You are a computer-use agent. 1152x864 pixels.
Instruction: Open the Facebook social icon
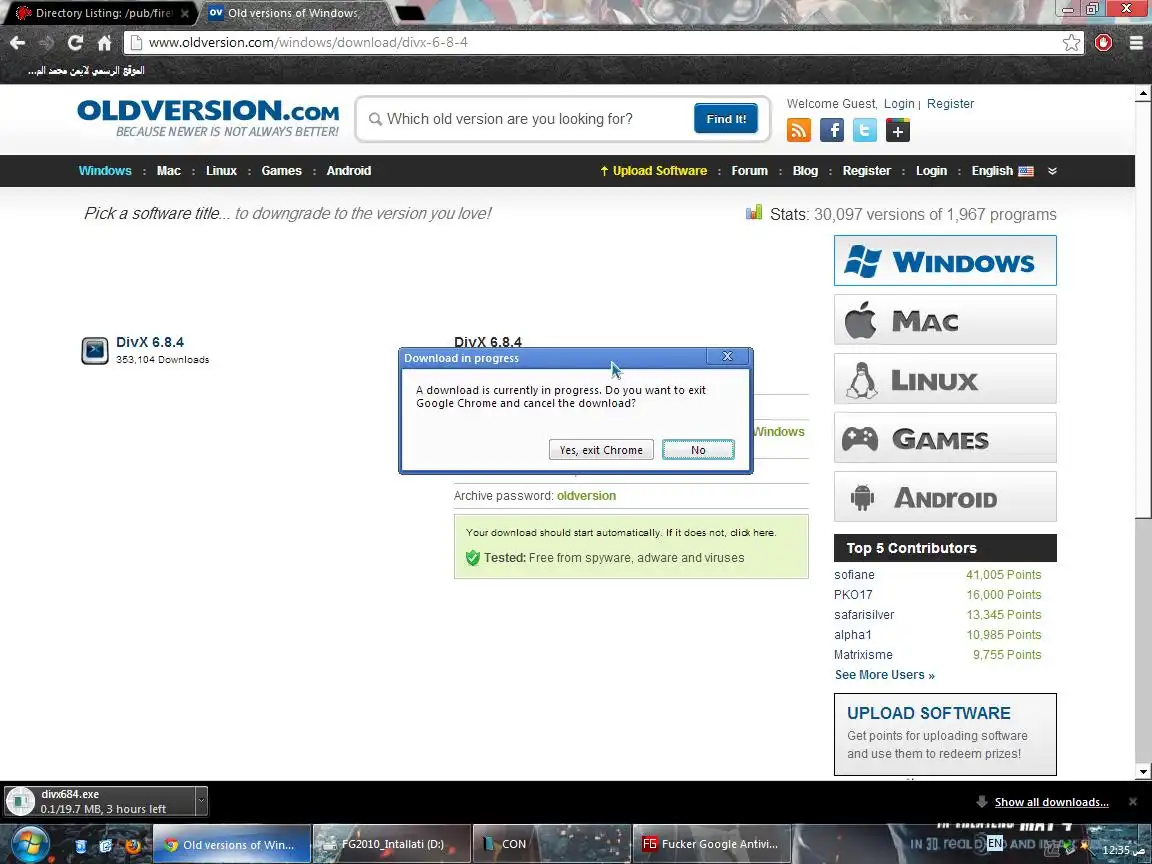pyautogui.click(x=832, y=130)
